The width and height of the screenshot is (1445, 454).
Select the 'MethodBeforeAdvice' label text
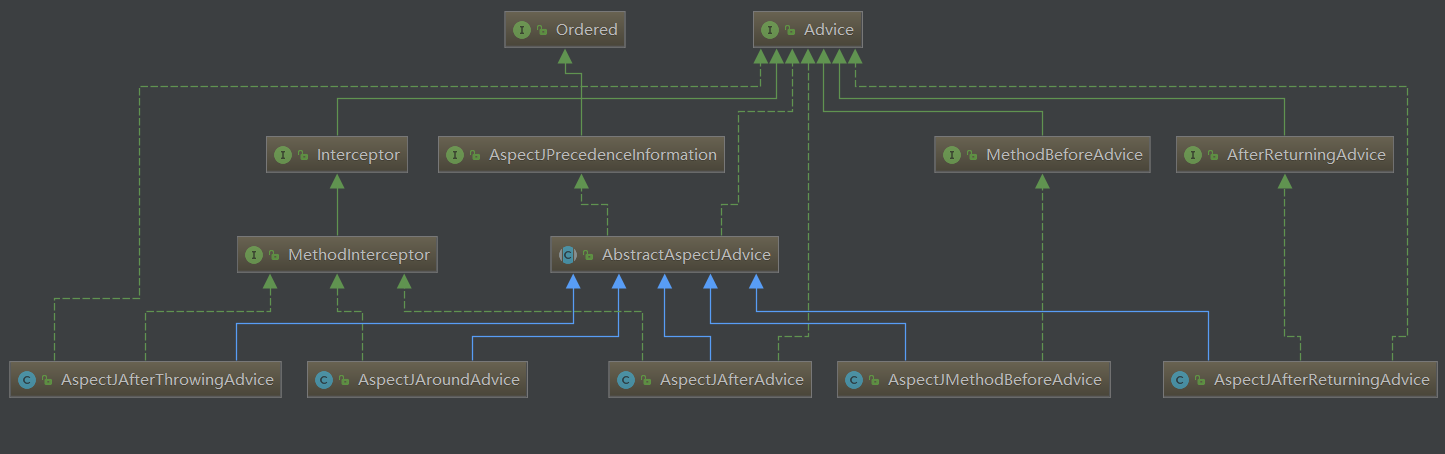point(1064,155)
